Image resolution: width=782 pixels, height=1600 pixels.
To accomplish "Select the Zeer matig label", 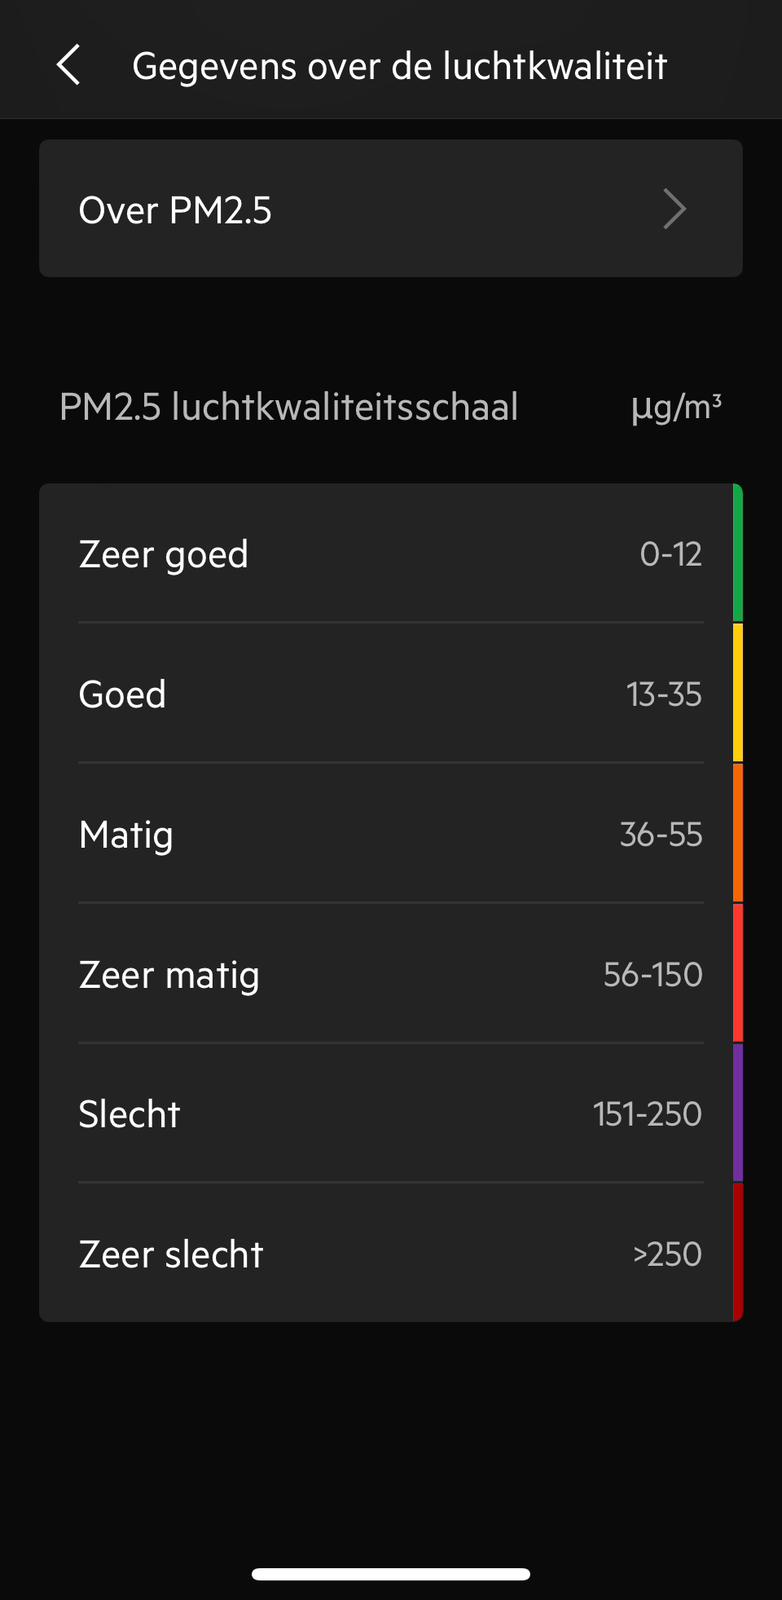I will pos(169,974).
